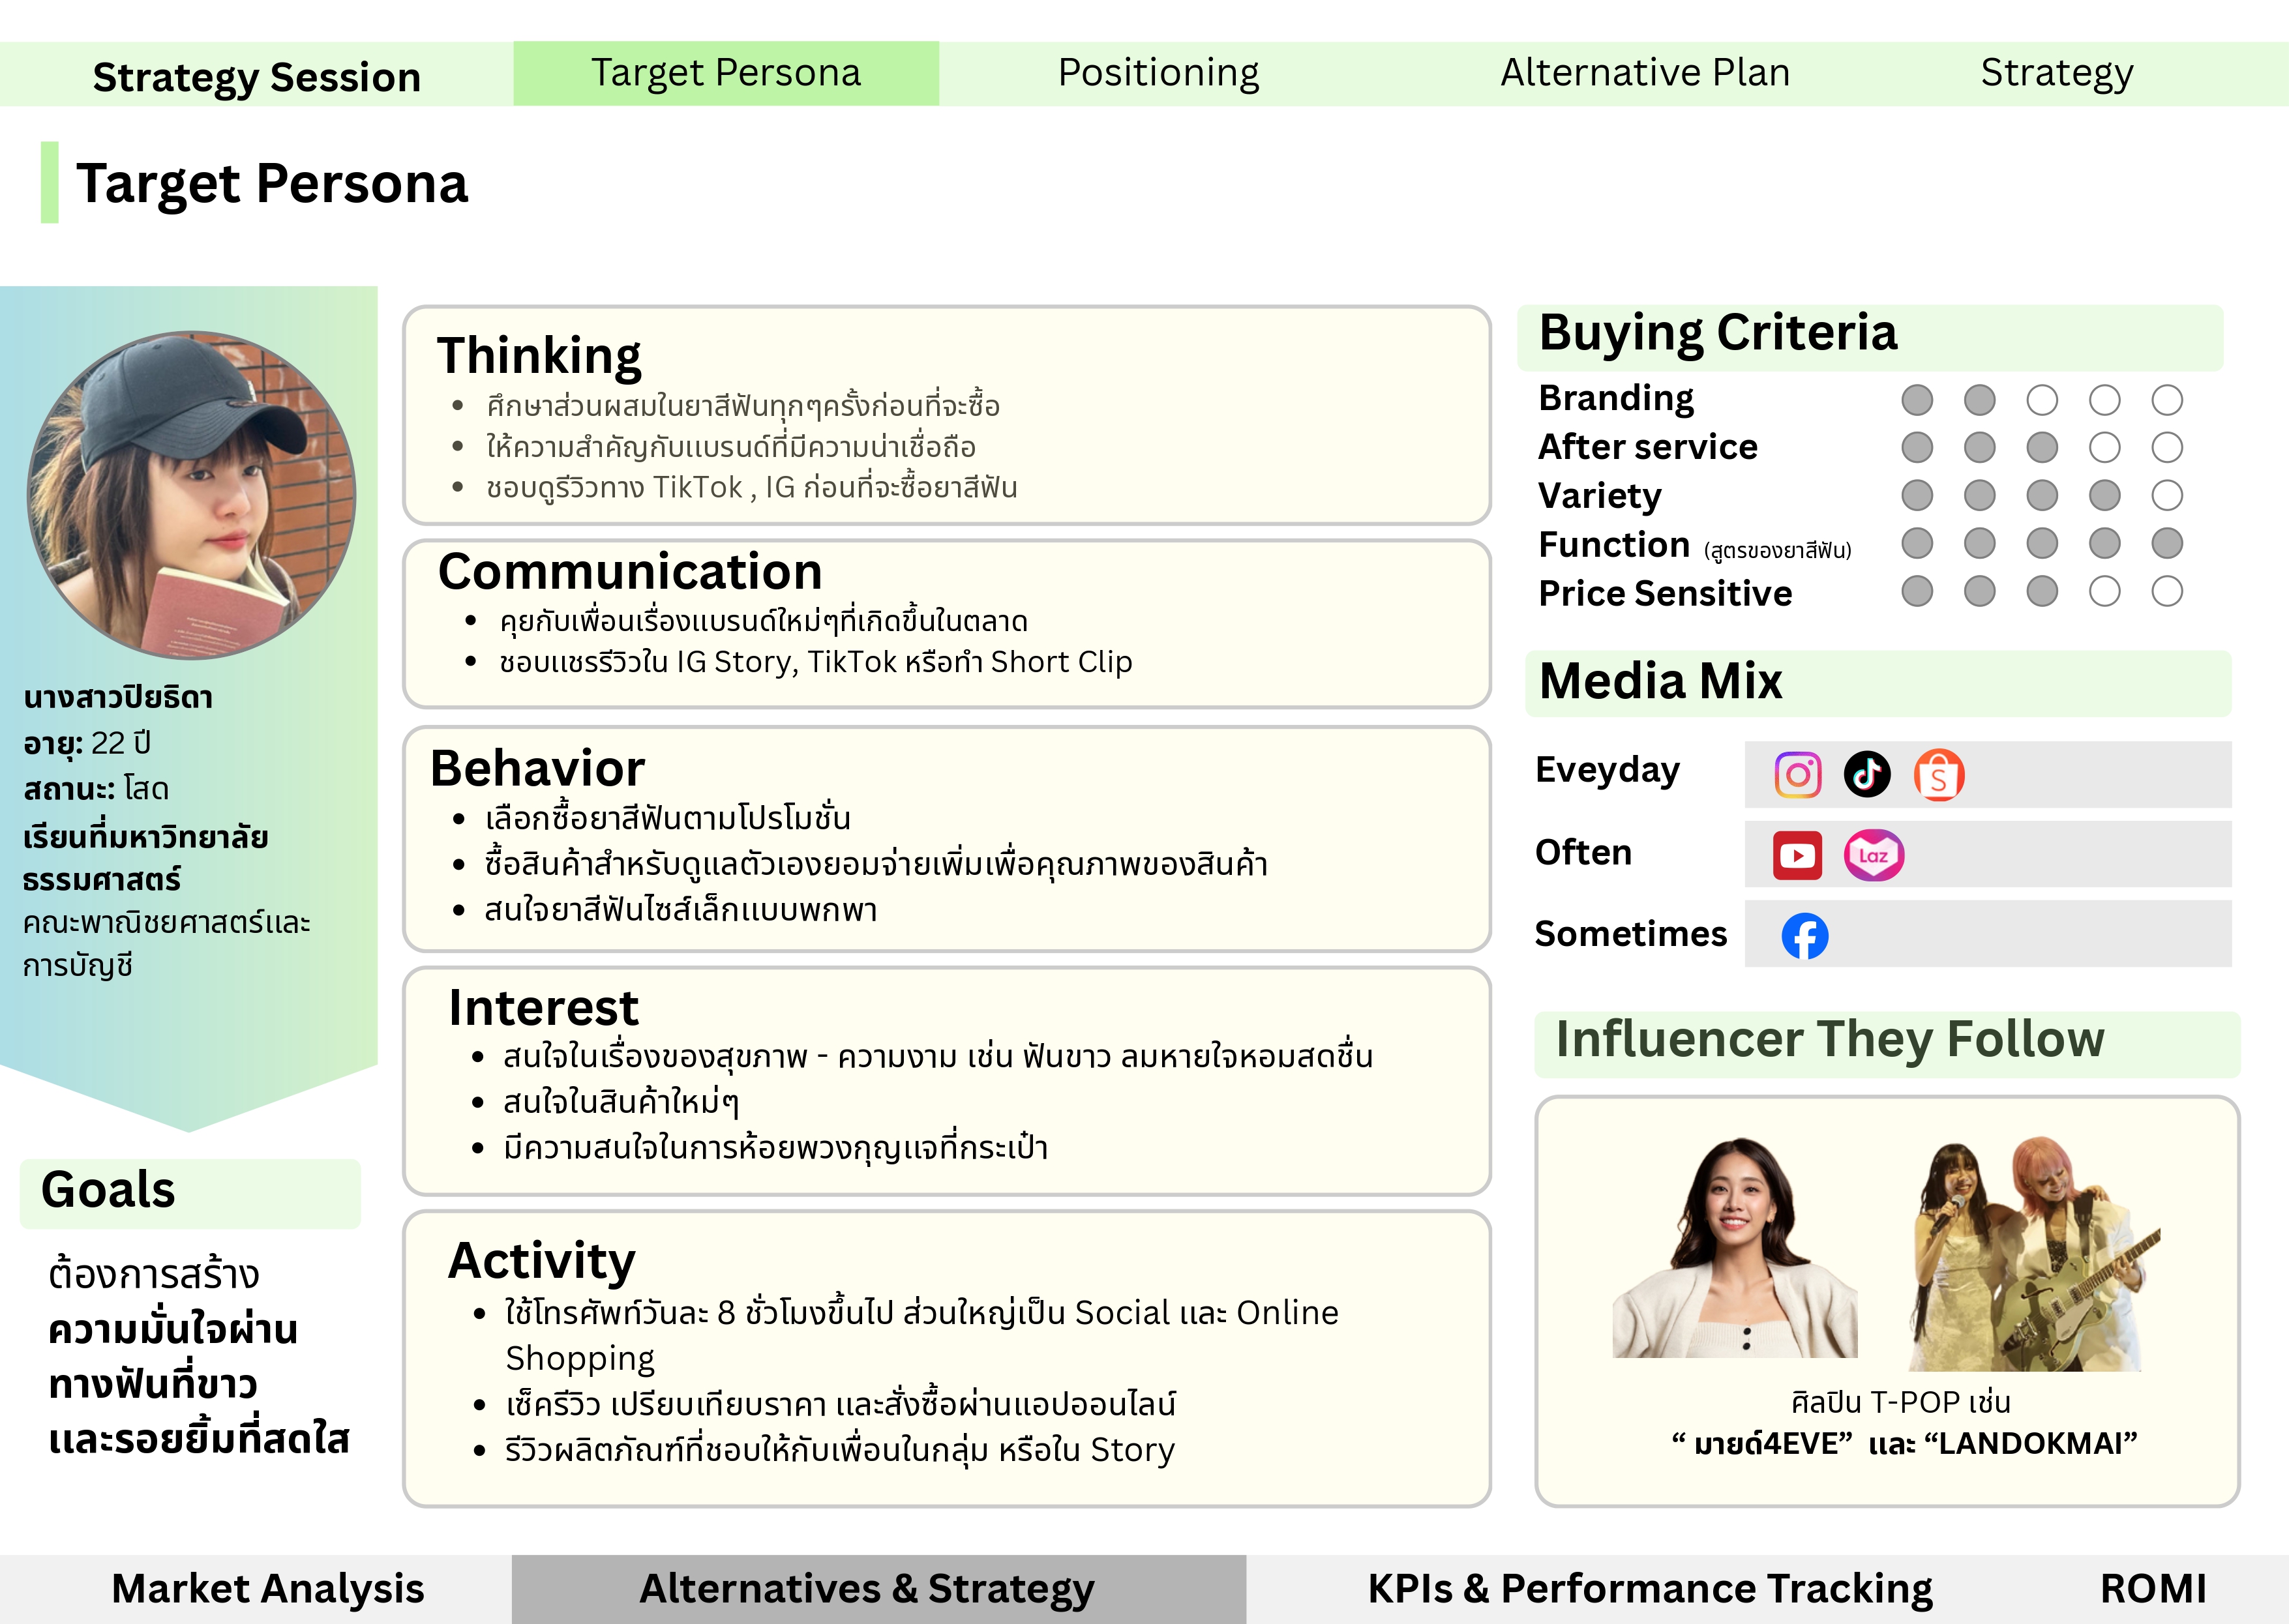Select the first Branding rating dot
Viewport: 2289px width, 1624px height.
pos(1917,400)
